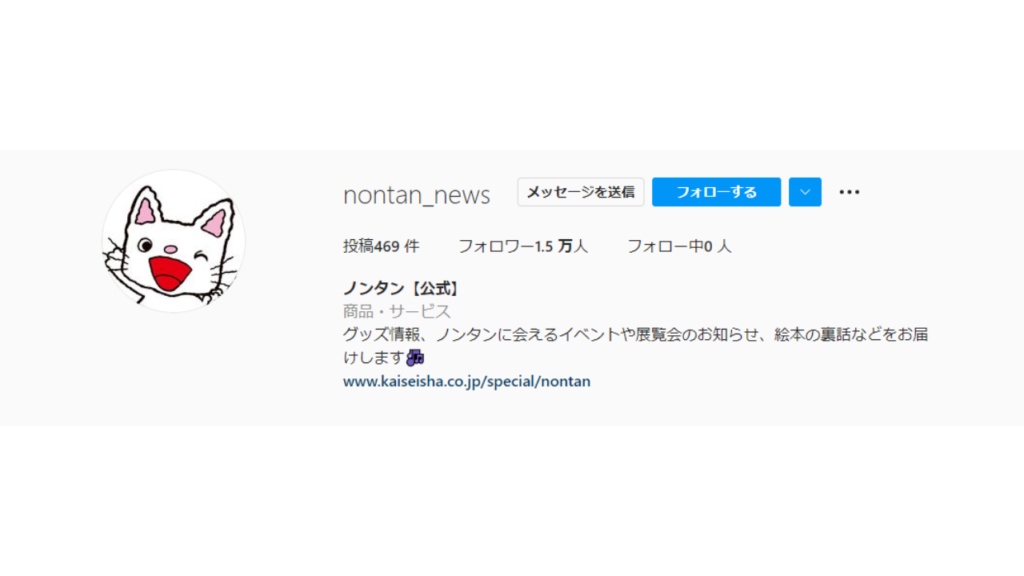Screen dimensions: 1024x576
Task: Click the cat's winking eye in avatar
Action: point(202,255)
